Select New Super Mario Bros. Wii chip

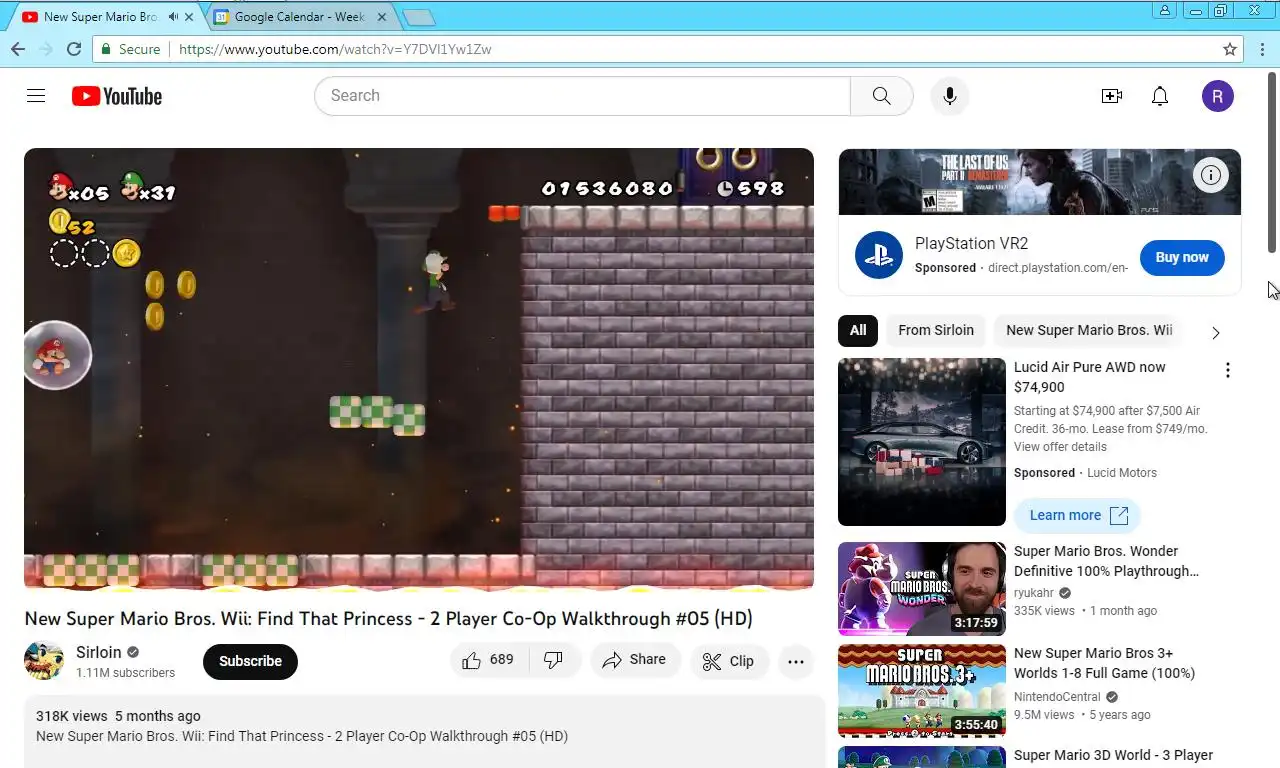1089,330
